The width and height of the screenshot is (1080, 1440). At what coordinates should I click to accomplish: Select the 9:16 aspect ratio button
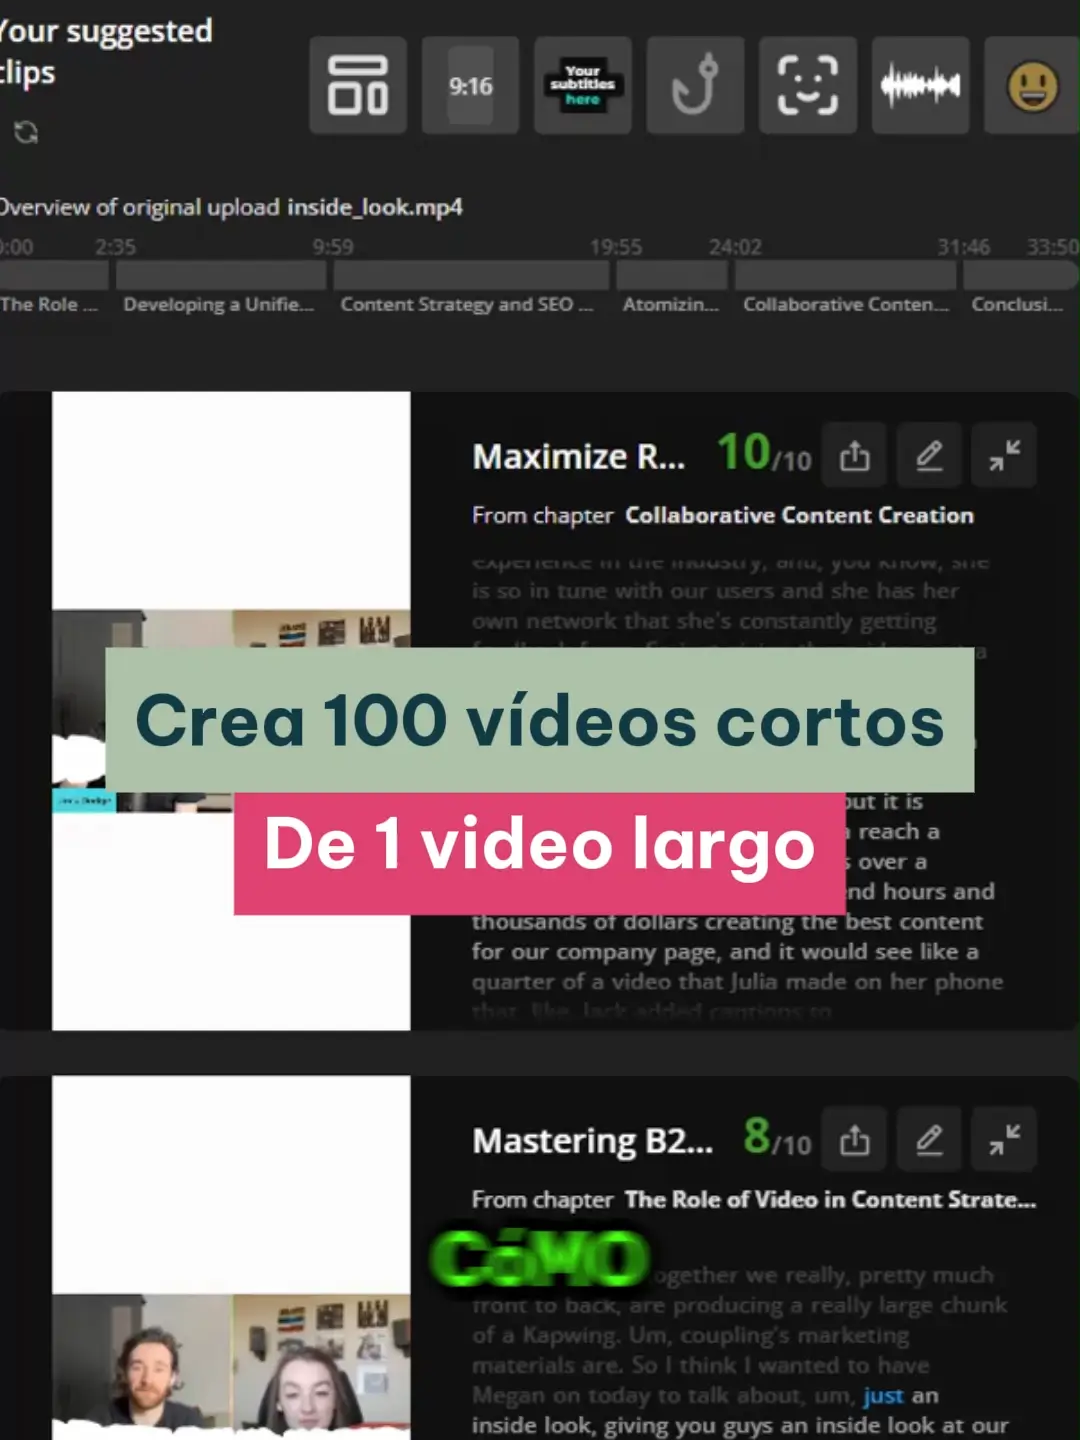470,86
